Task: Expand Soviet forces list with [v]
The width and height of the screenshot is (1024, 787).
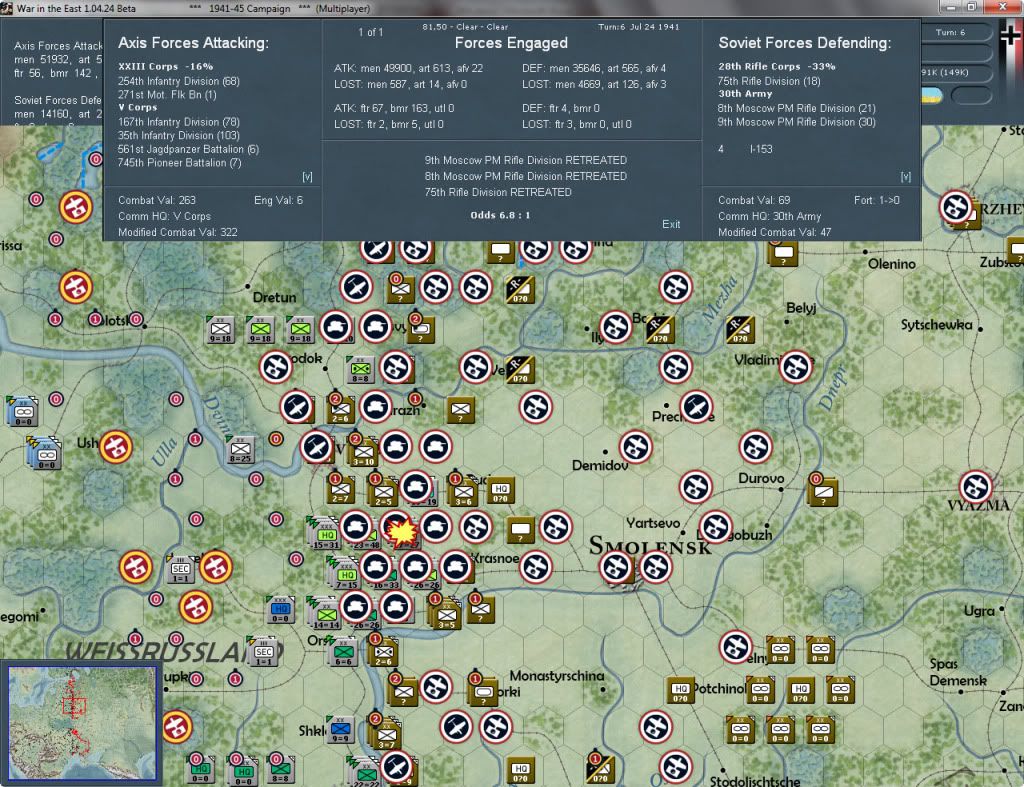Action: click(905, 177)
